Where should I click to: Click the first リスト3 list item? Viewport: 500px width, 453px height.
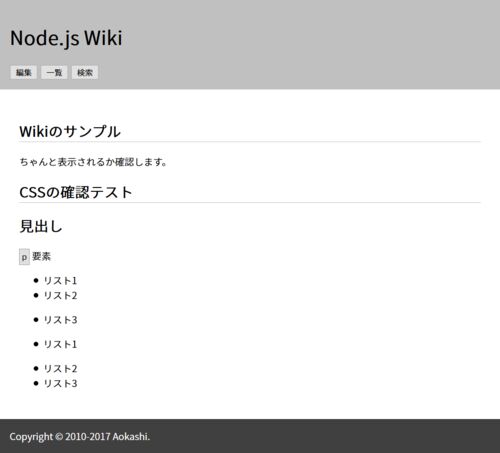click(x=61, y=320)
